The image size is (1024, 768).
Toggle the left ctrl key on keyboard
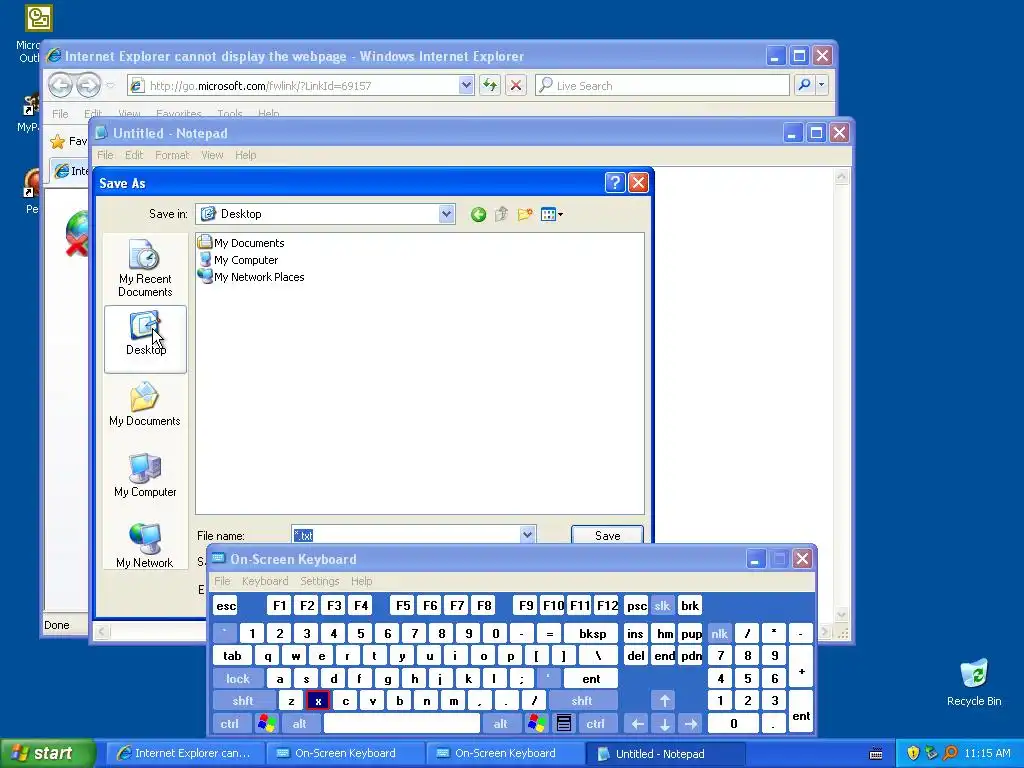point(229,724)
